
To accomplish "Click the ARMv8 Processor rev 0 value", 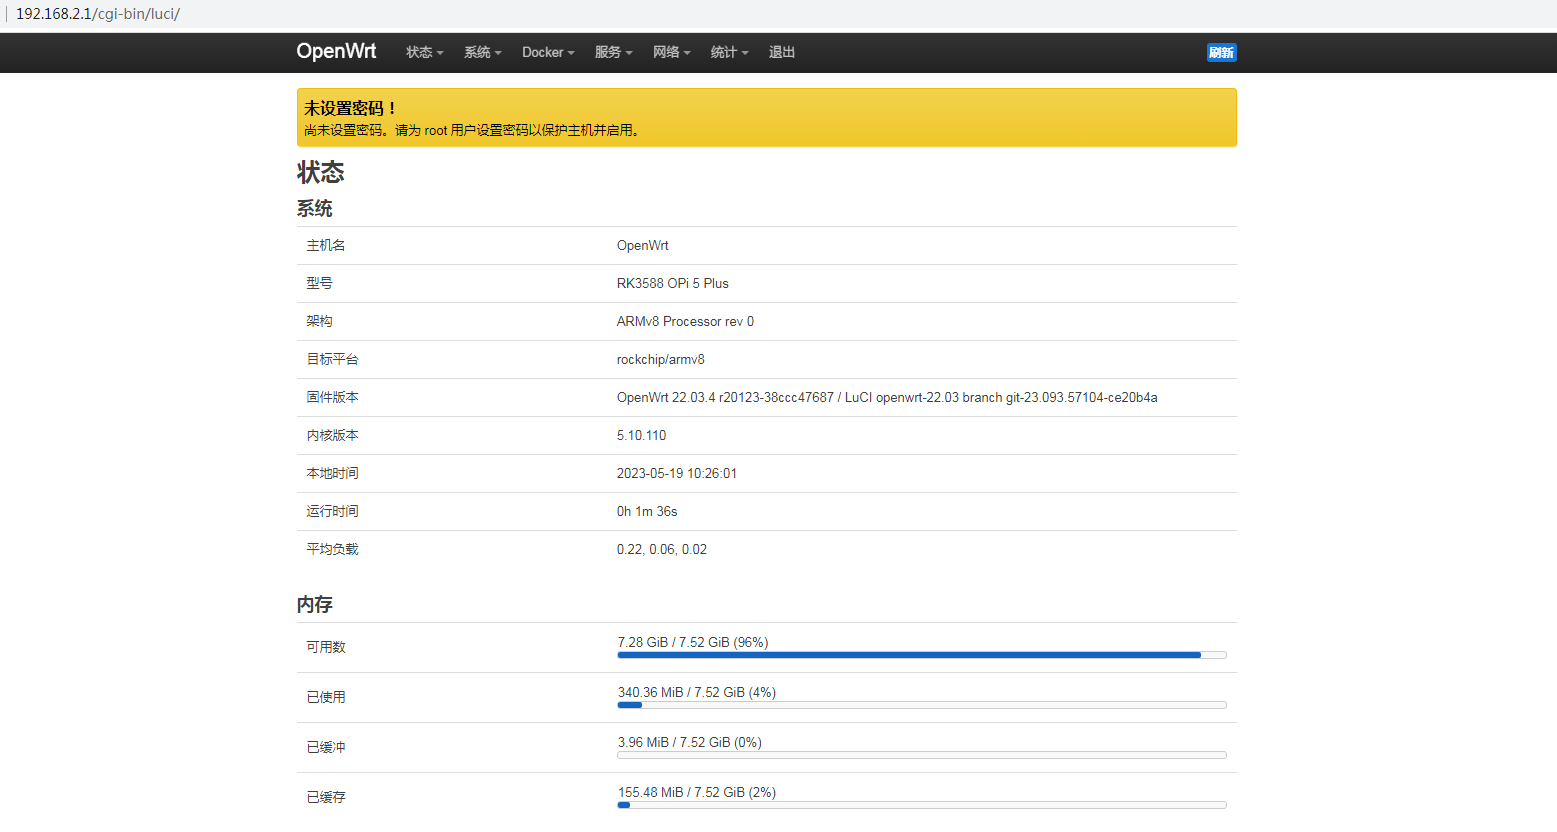I will (x=685, y=321).
